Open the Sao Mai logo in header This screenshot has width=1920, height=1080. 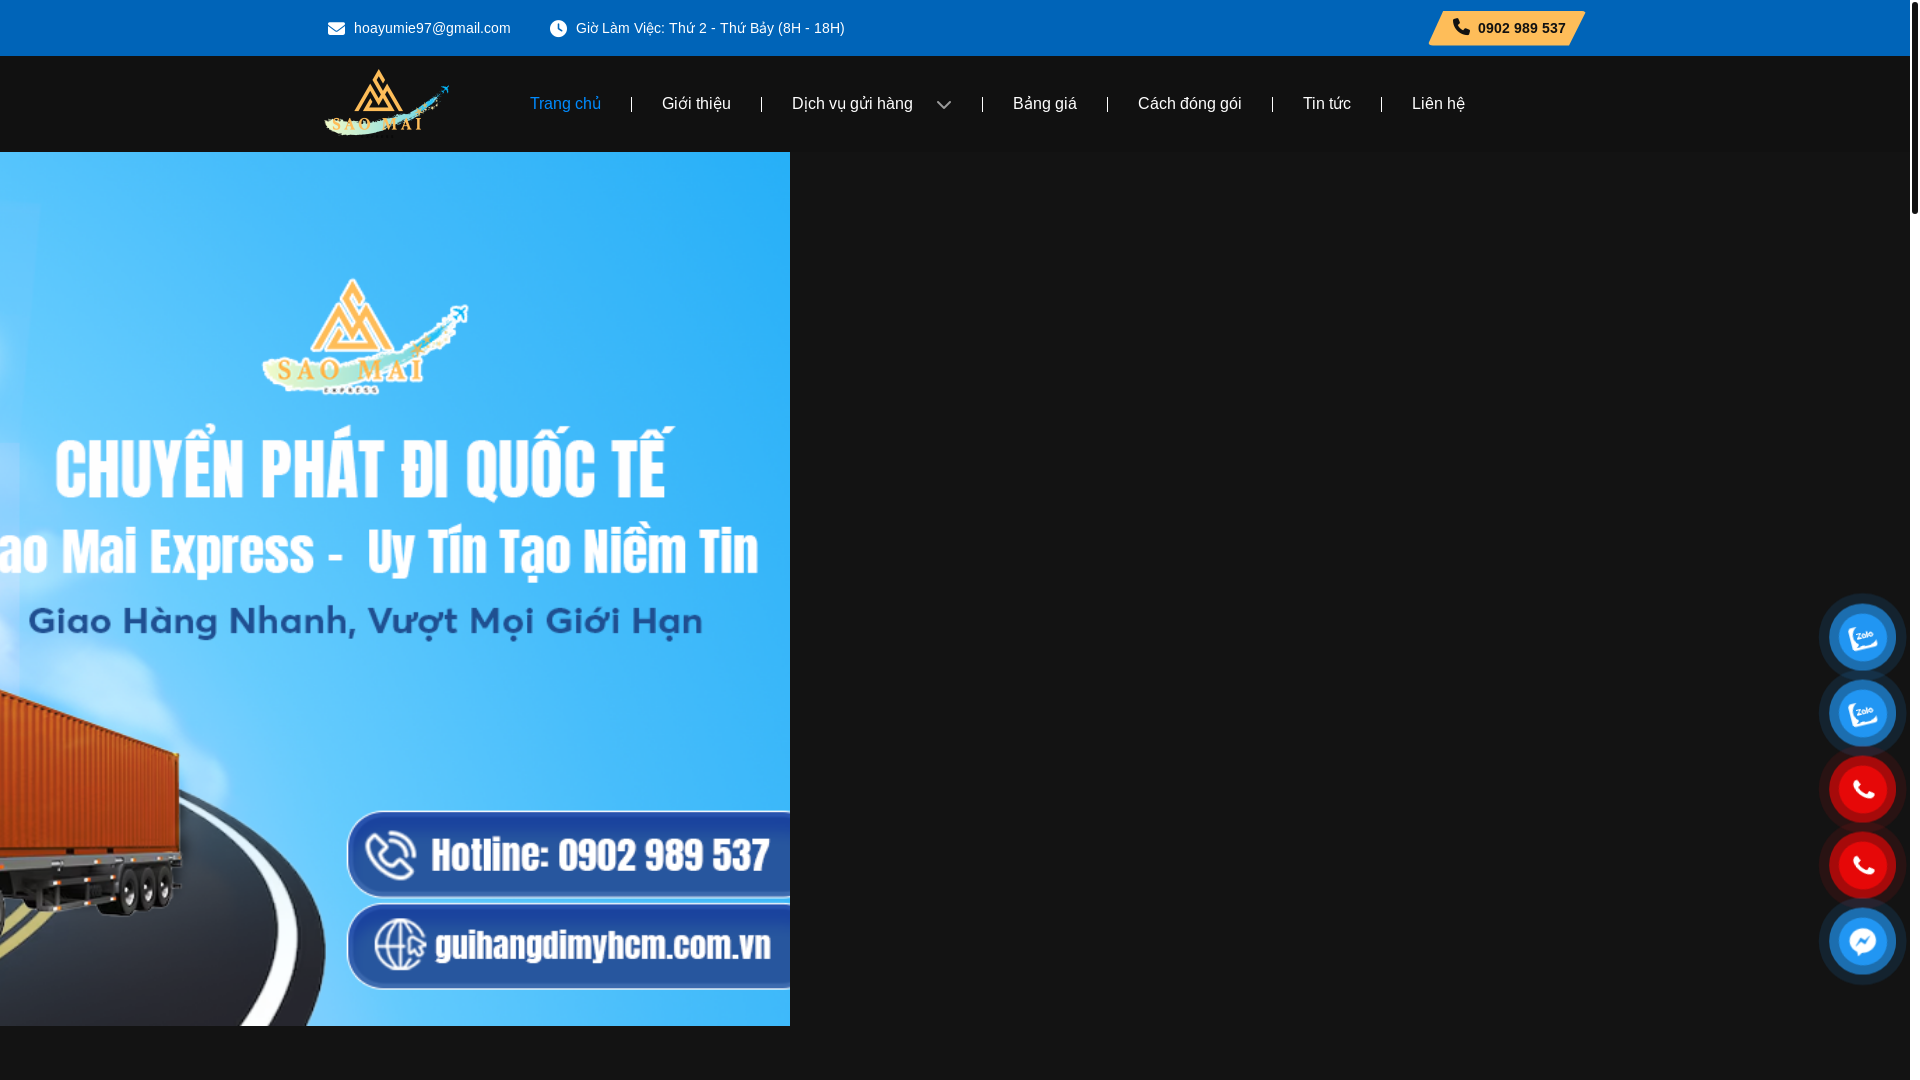pyautogui.click(x=386, y=103)
